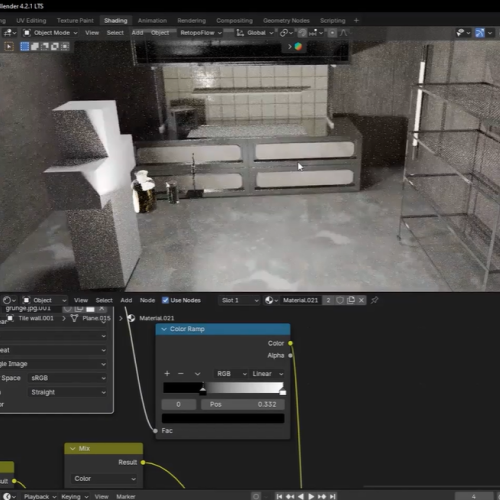Toggle proportional editing

click(x=332, y=33)
